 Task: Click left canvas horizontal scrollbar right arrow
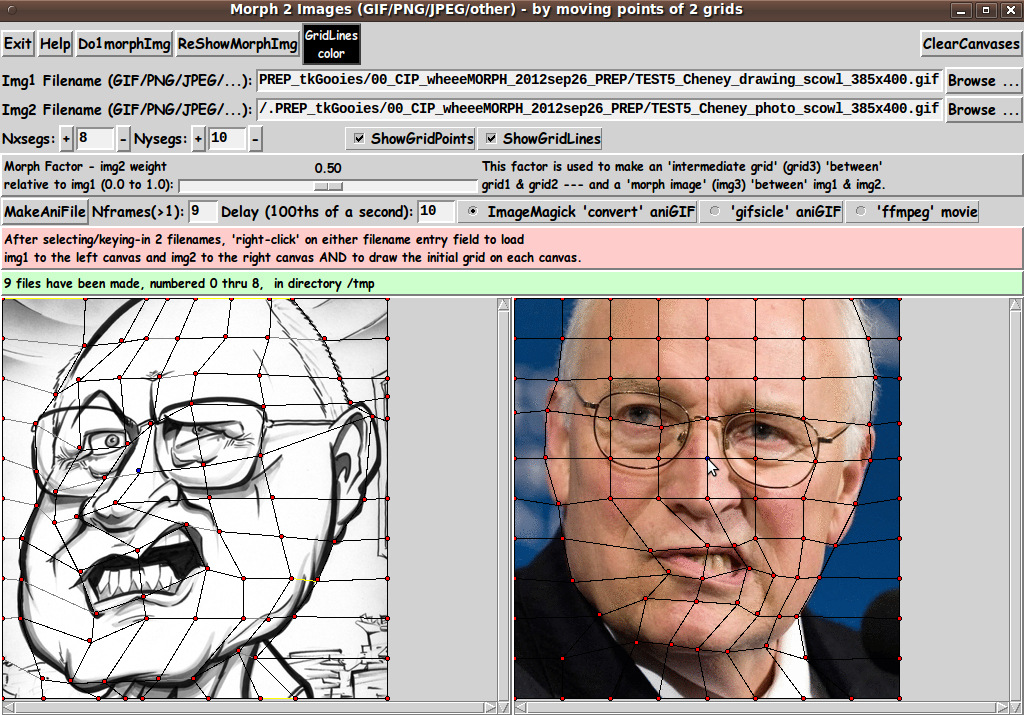point(490,707)
